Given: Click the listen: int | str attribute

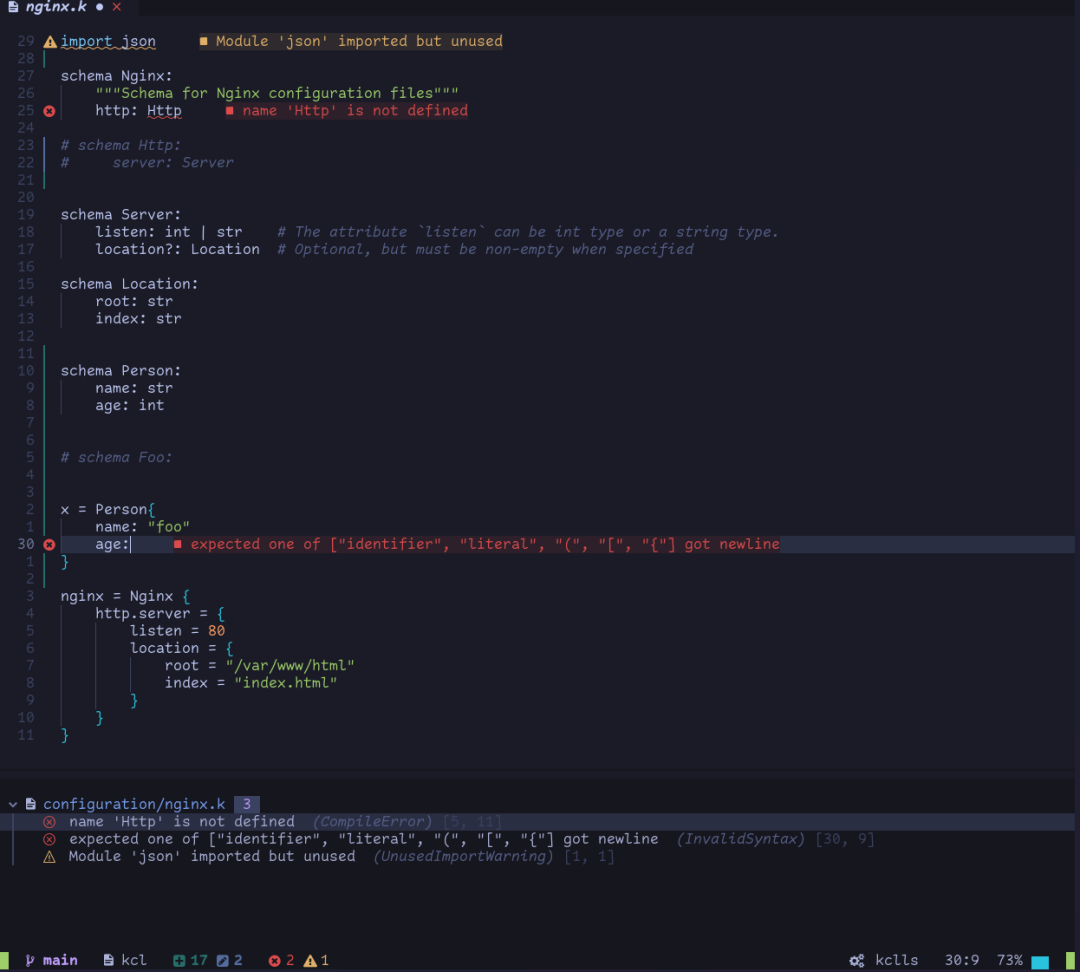Looking at the screenshot, I should pos(169,232).
